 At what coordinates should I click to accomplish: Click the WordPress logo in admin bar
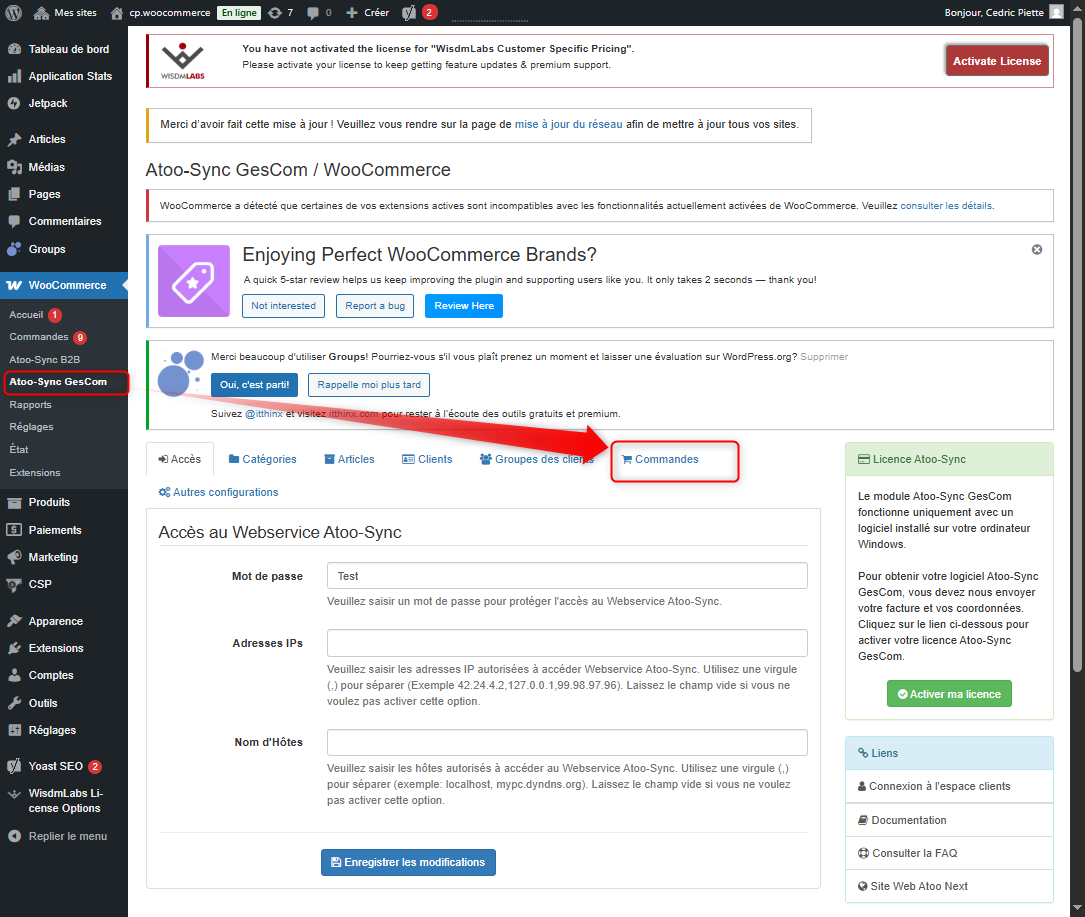14,12
